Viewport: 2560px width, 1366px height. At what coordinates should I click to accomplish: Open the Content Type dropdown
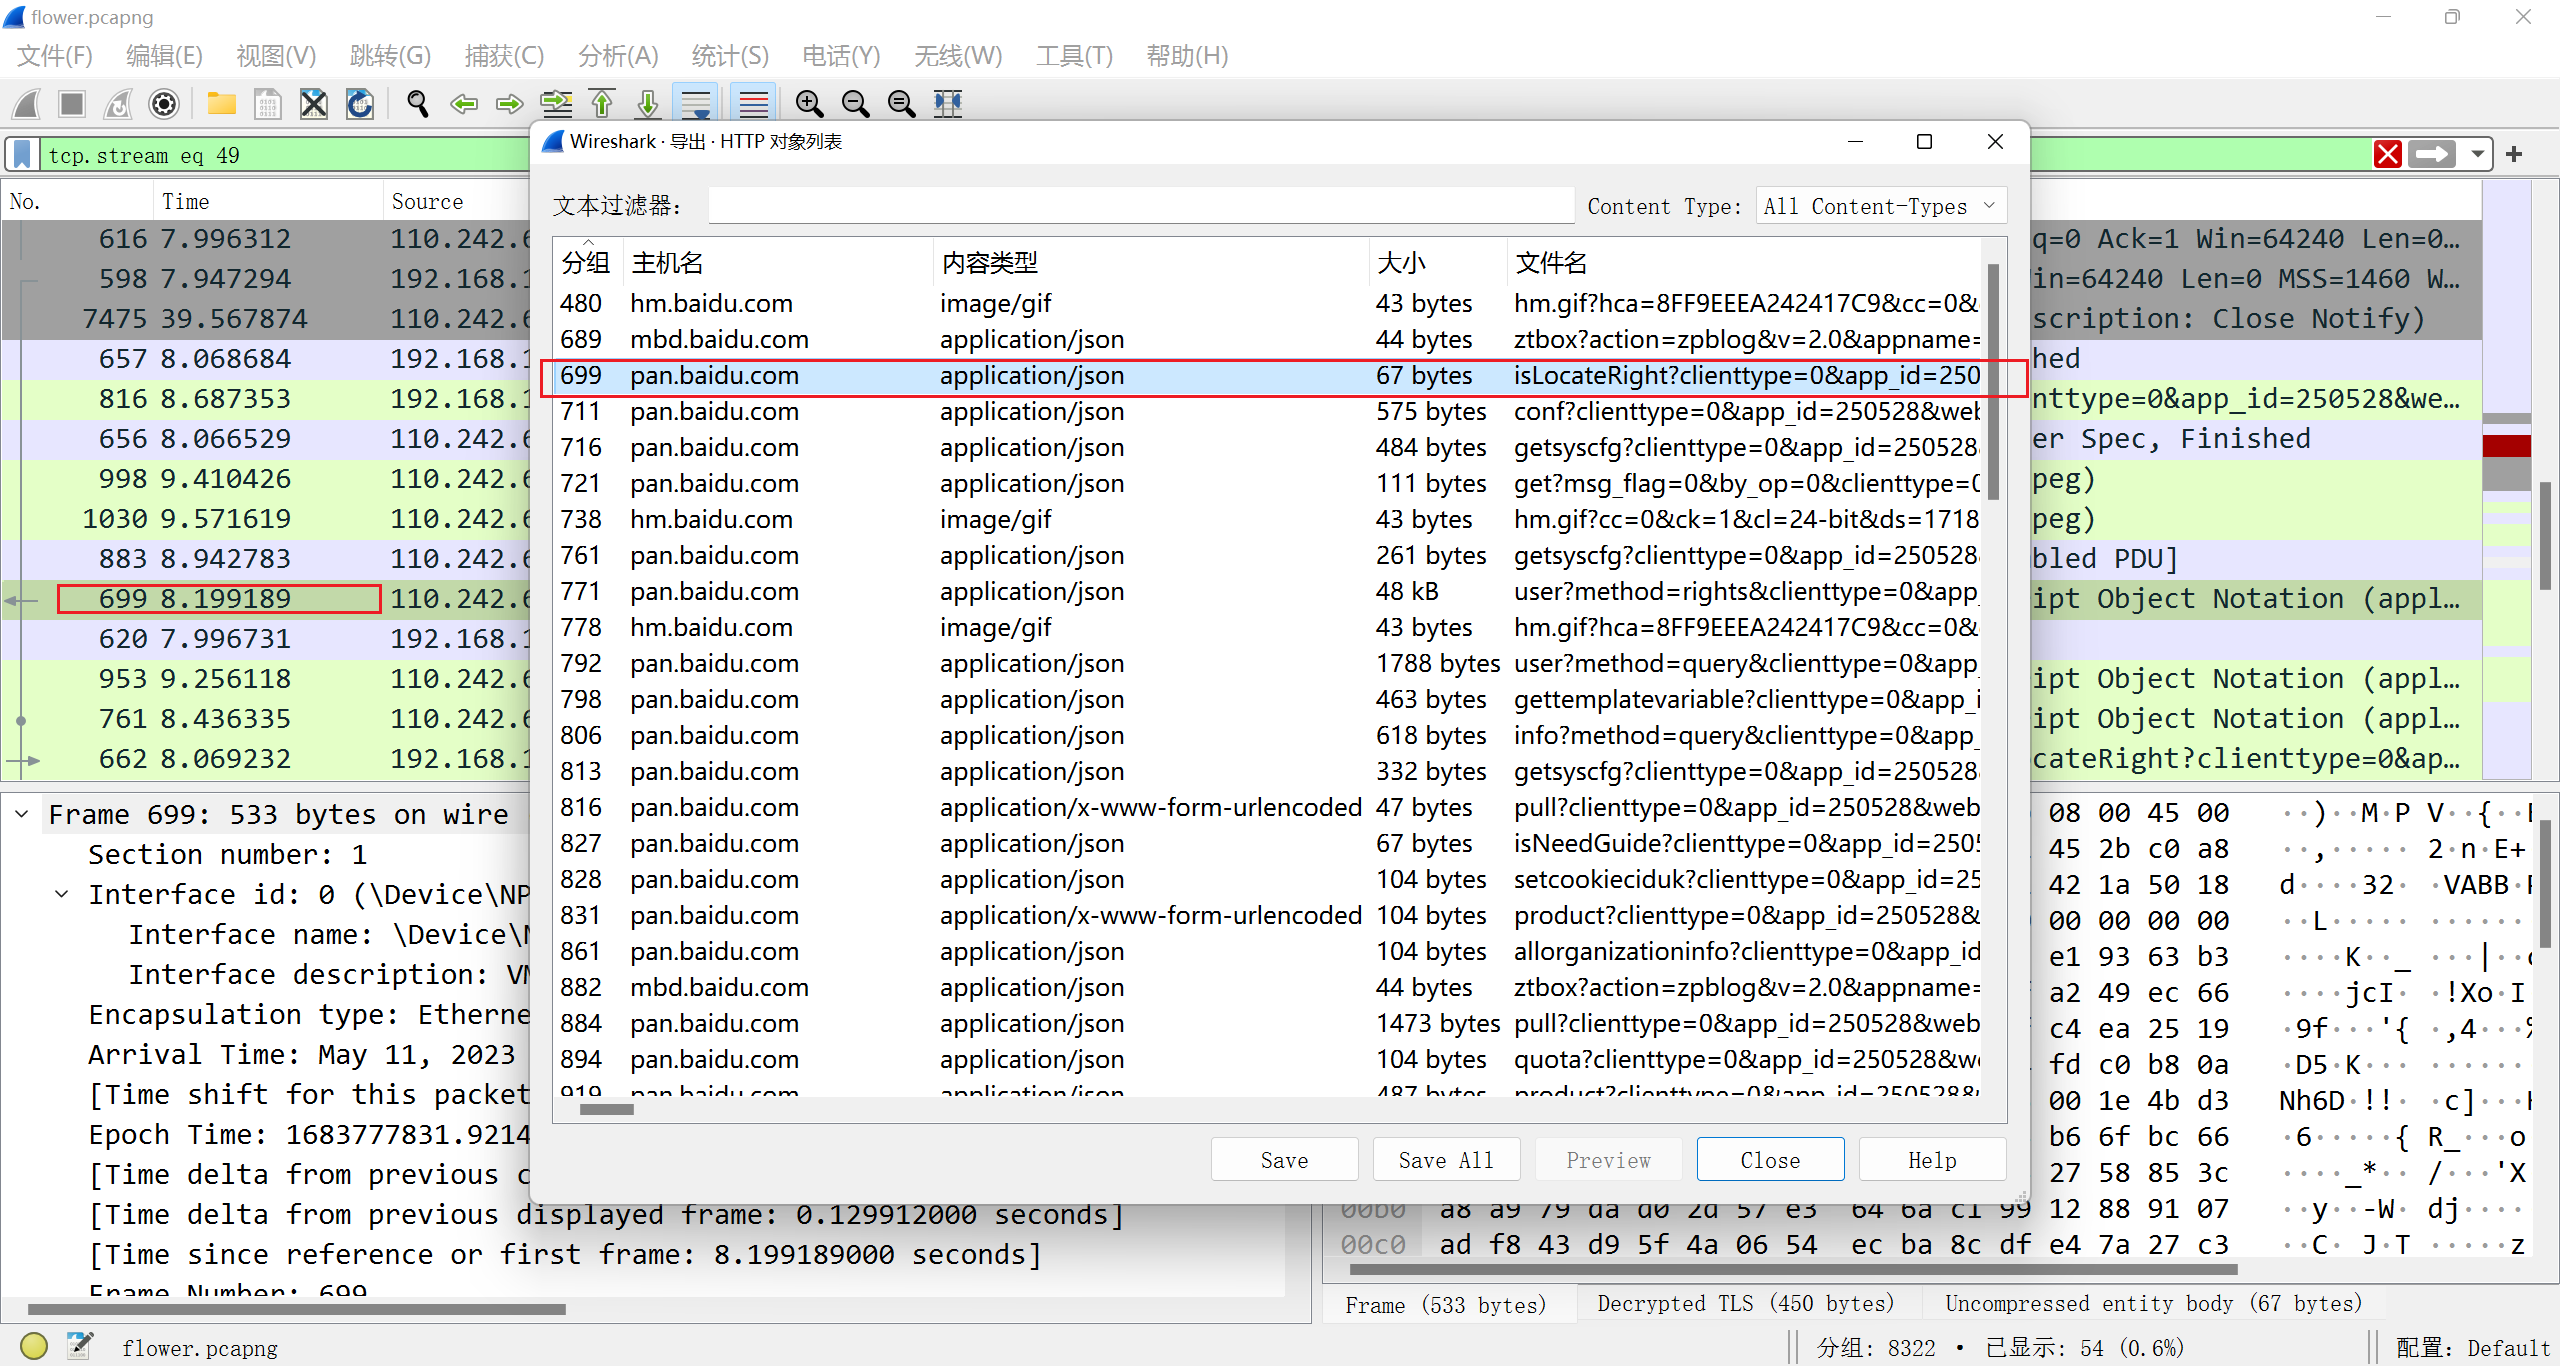[x=1879, y=206]
